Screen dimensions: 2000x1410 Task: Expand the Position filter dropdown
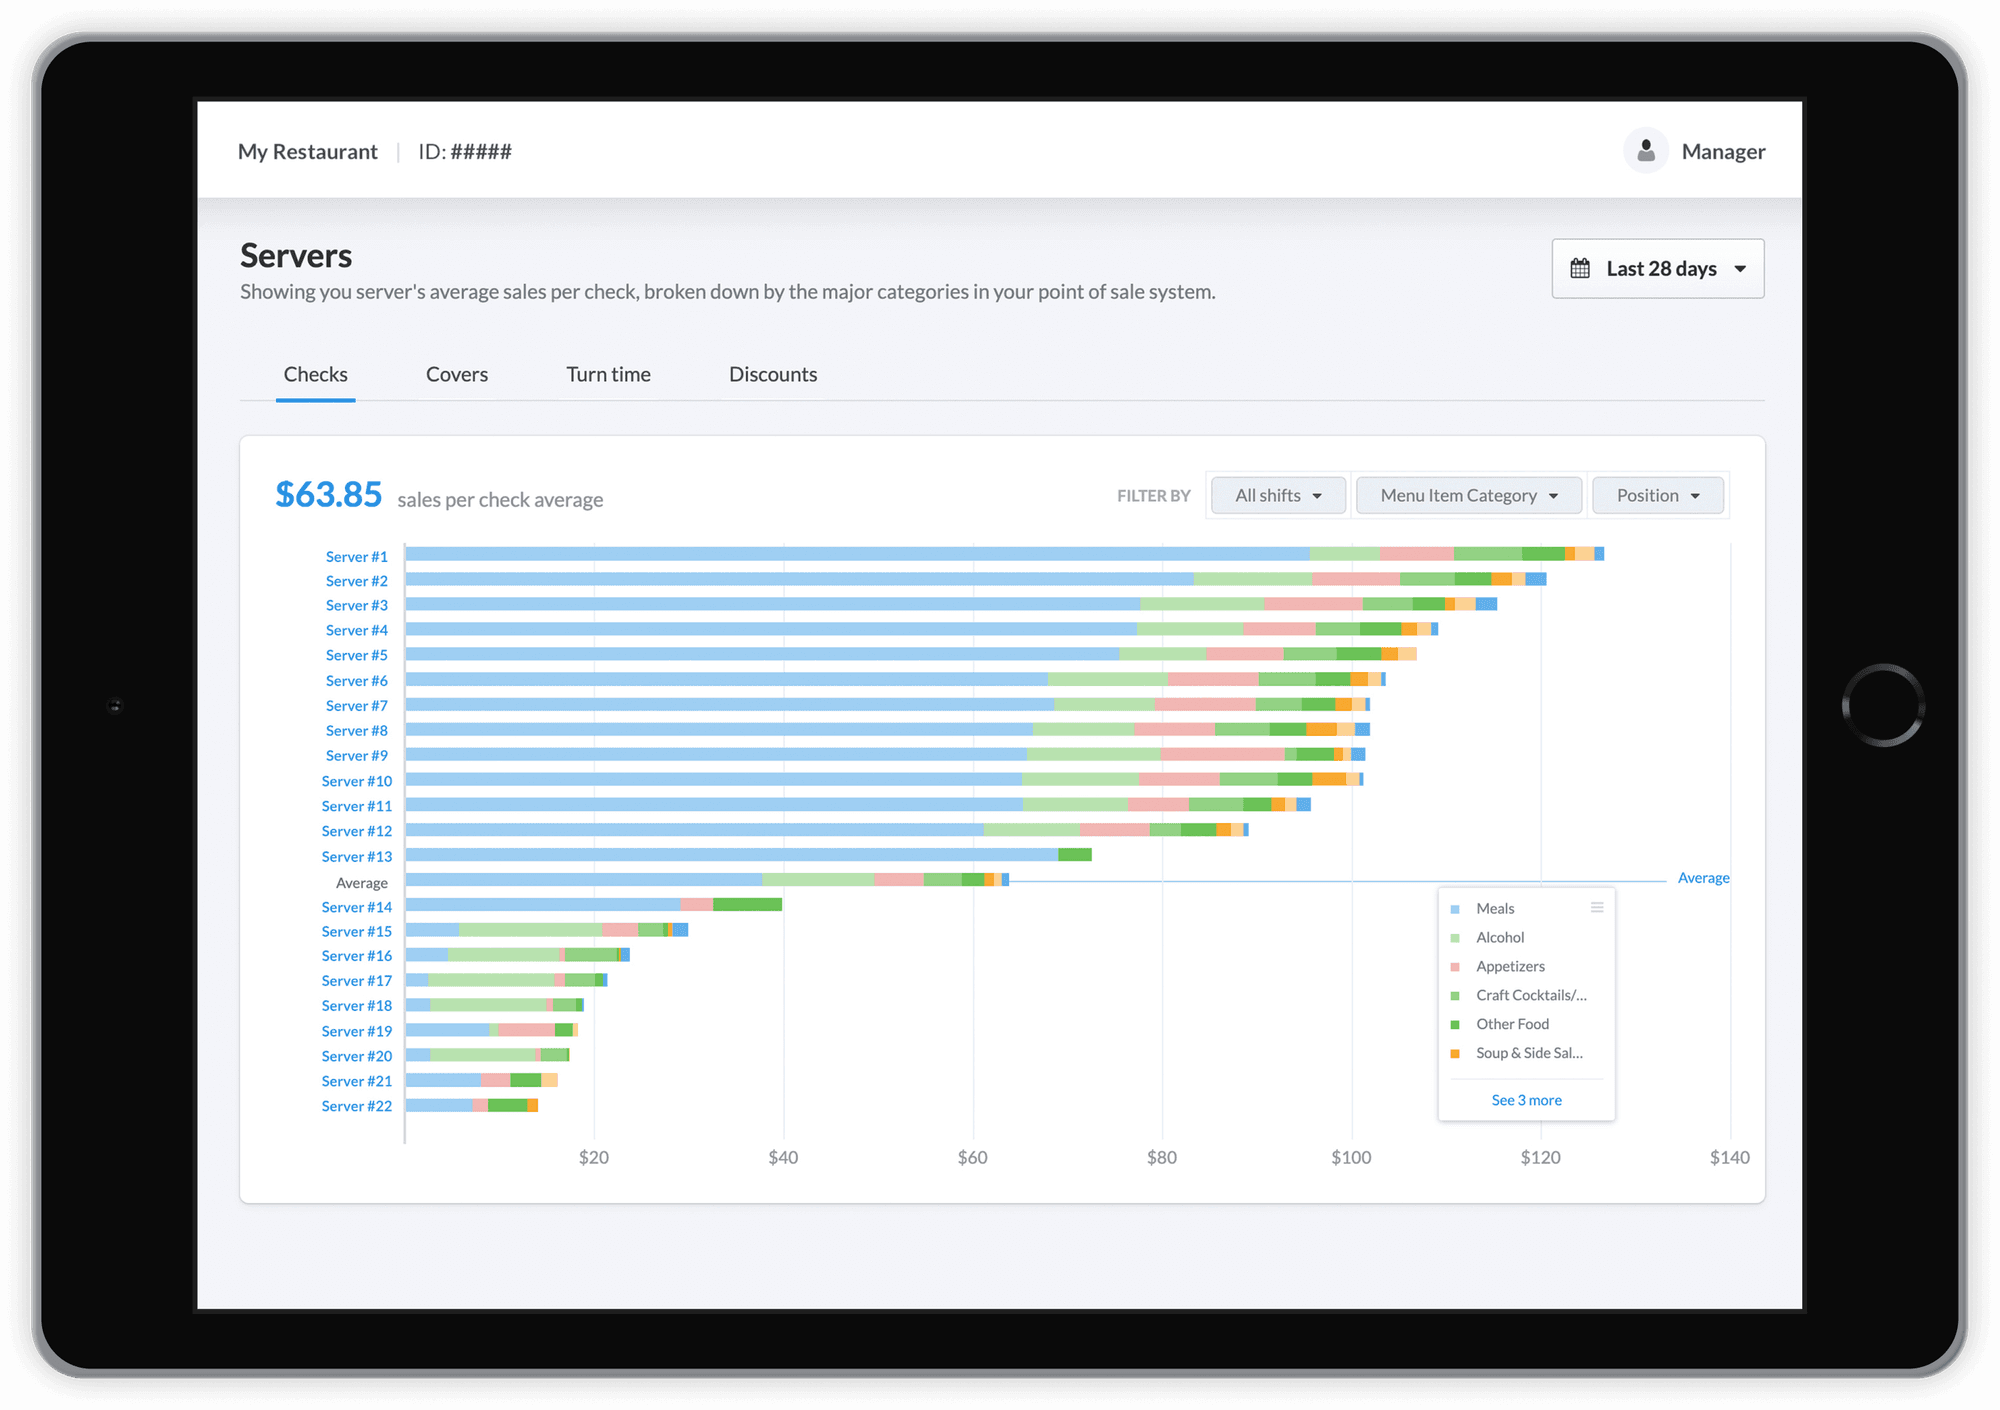click(x=1657, y=496)
